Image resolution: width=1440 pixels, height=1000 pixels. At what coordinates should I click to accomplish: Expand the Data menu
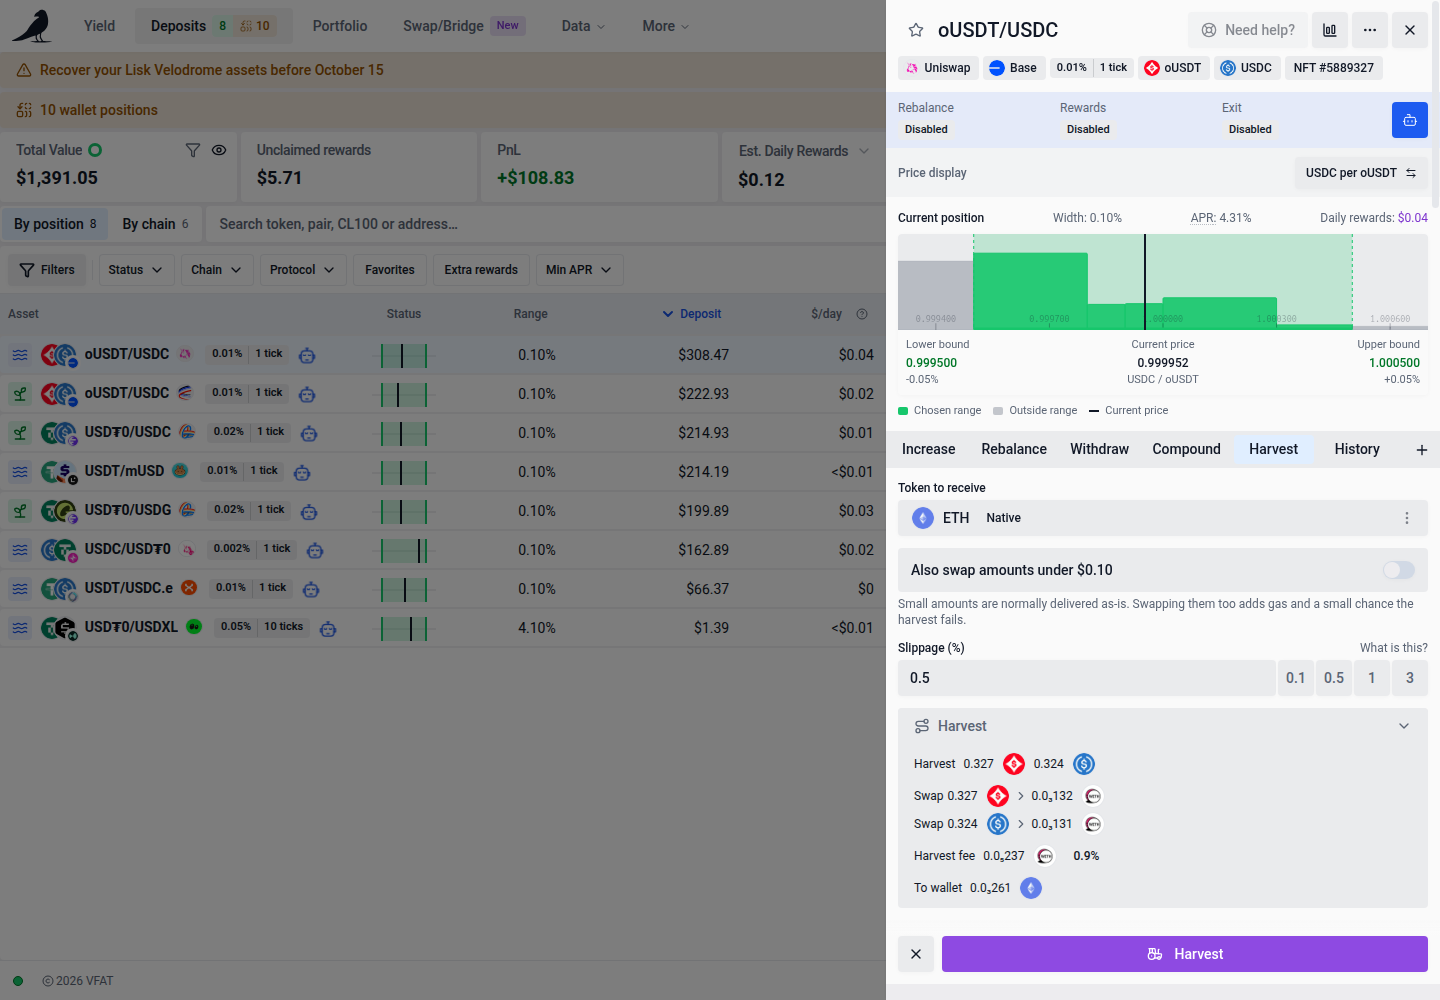point(583,26)
